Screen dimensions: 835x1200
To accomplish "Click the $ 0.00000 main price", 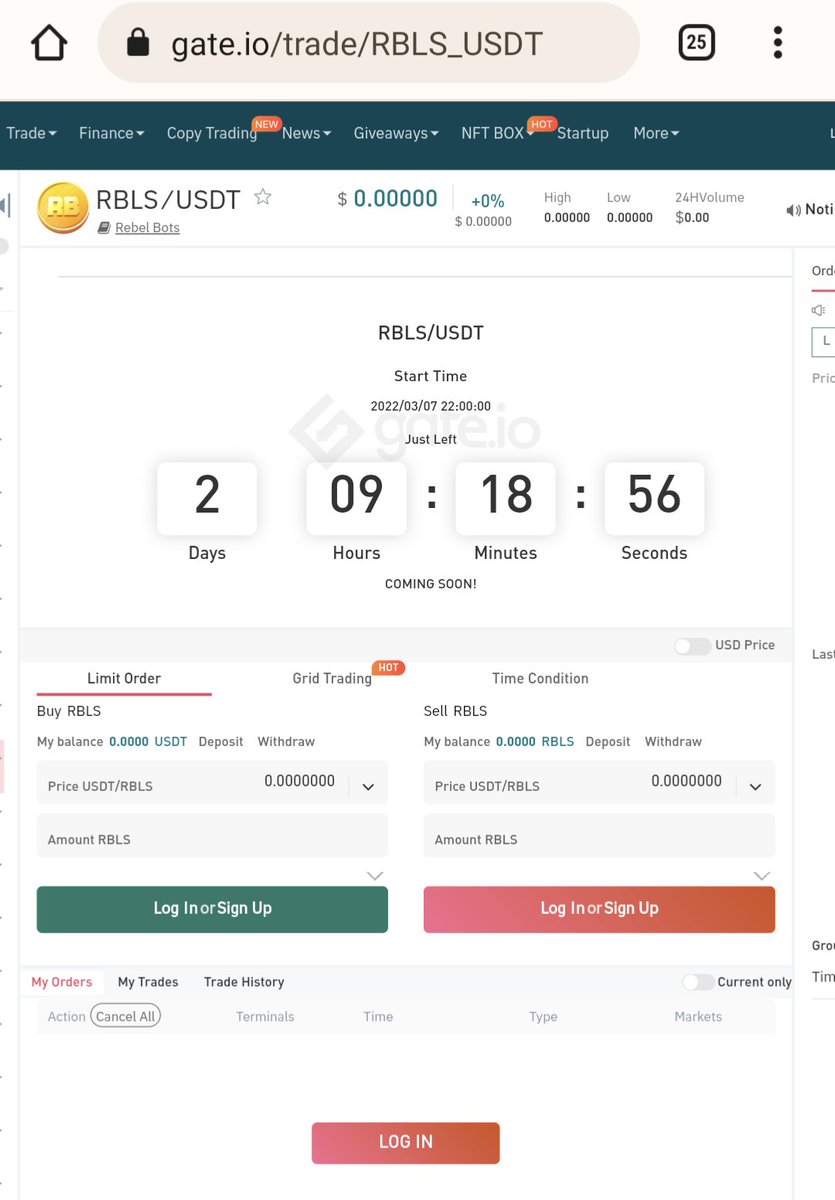I will coord(388,198).
